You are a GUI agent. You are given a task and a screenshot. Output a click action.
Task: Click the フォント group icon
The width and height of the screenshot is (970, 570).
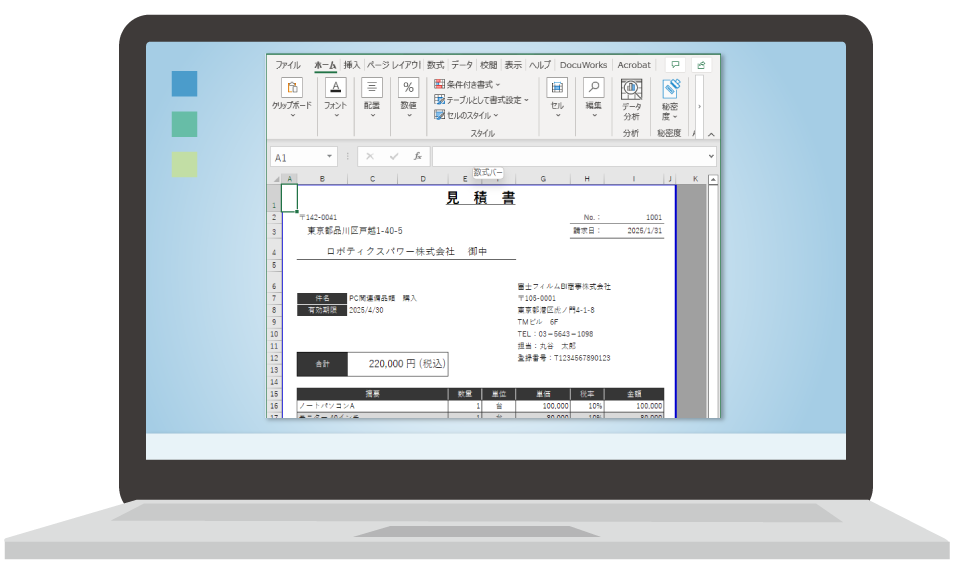point(335,88)
